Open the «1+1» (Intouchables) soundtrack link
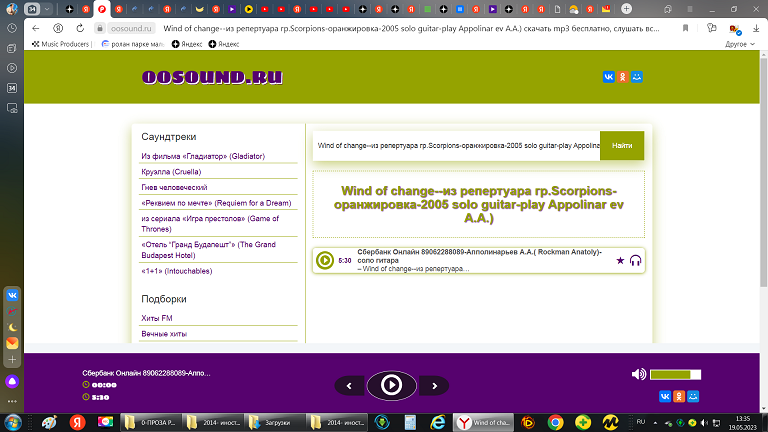 point(177,271)
